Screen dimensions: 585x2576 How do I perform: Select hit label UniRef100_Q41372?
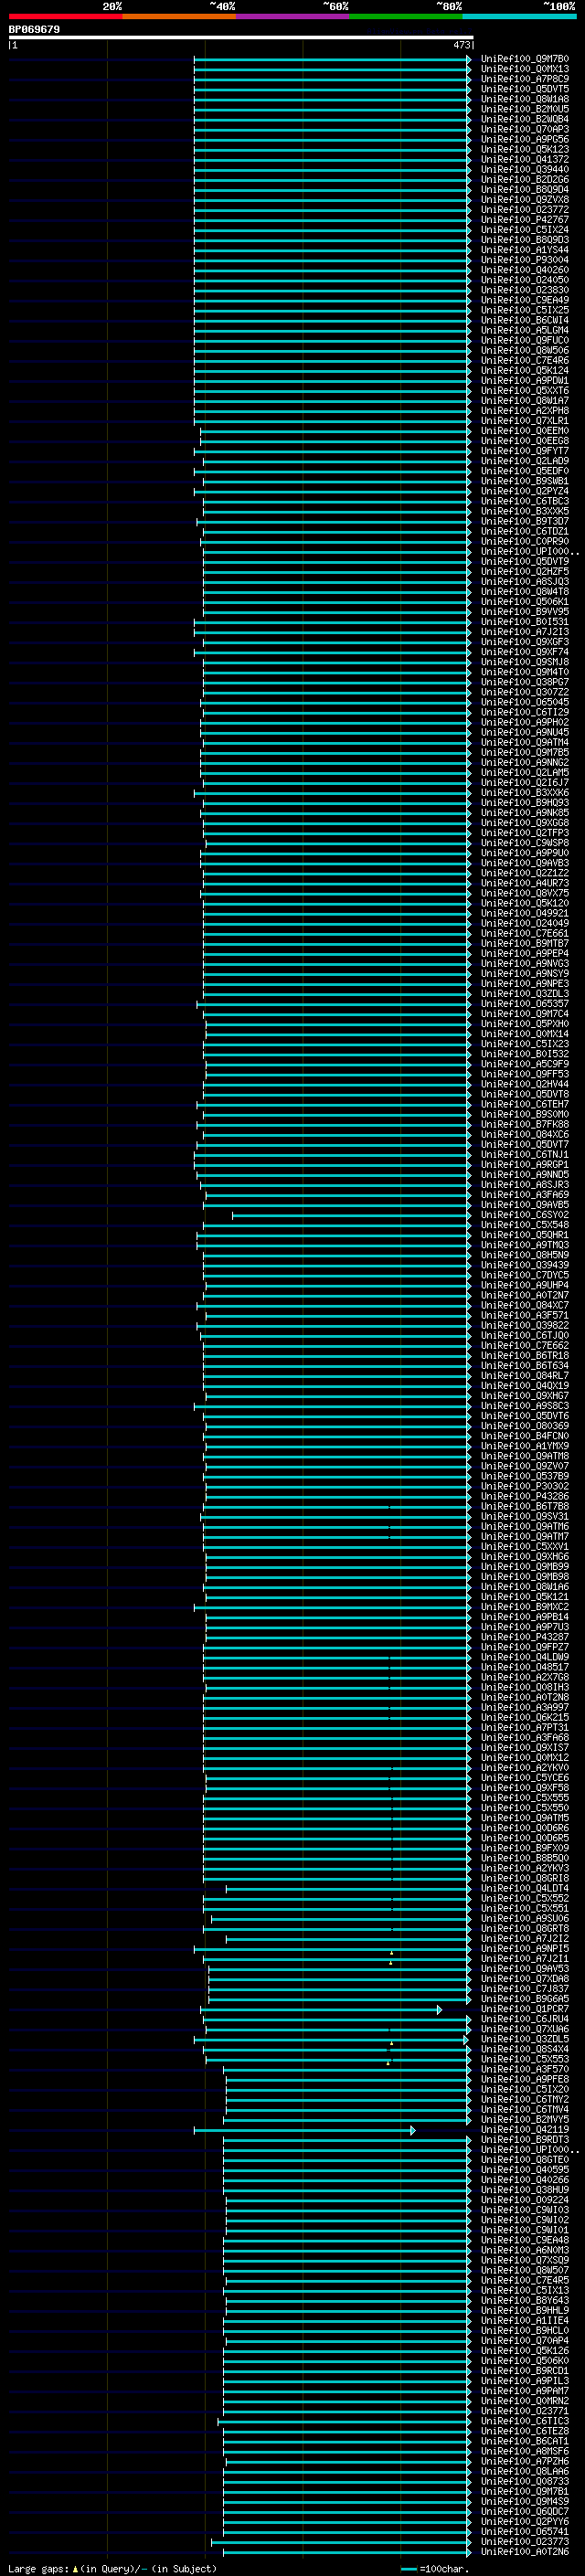(525, 159)
